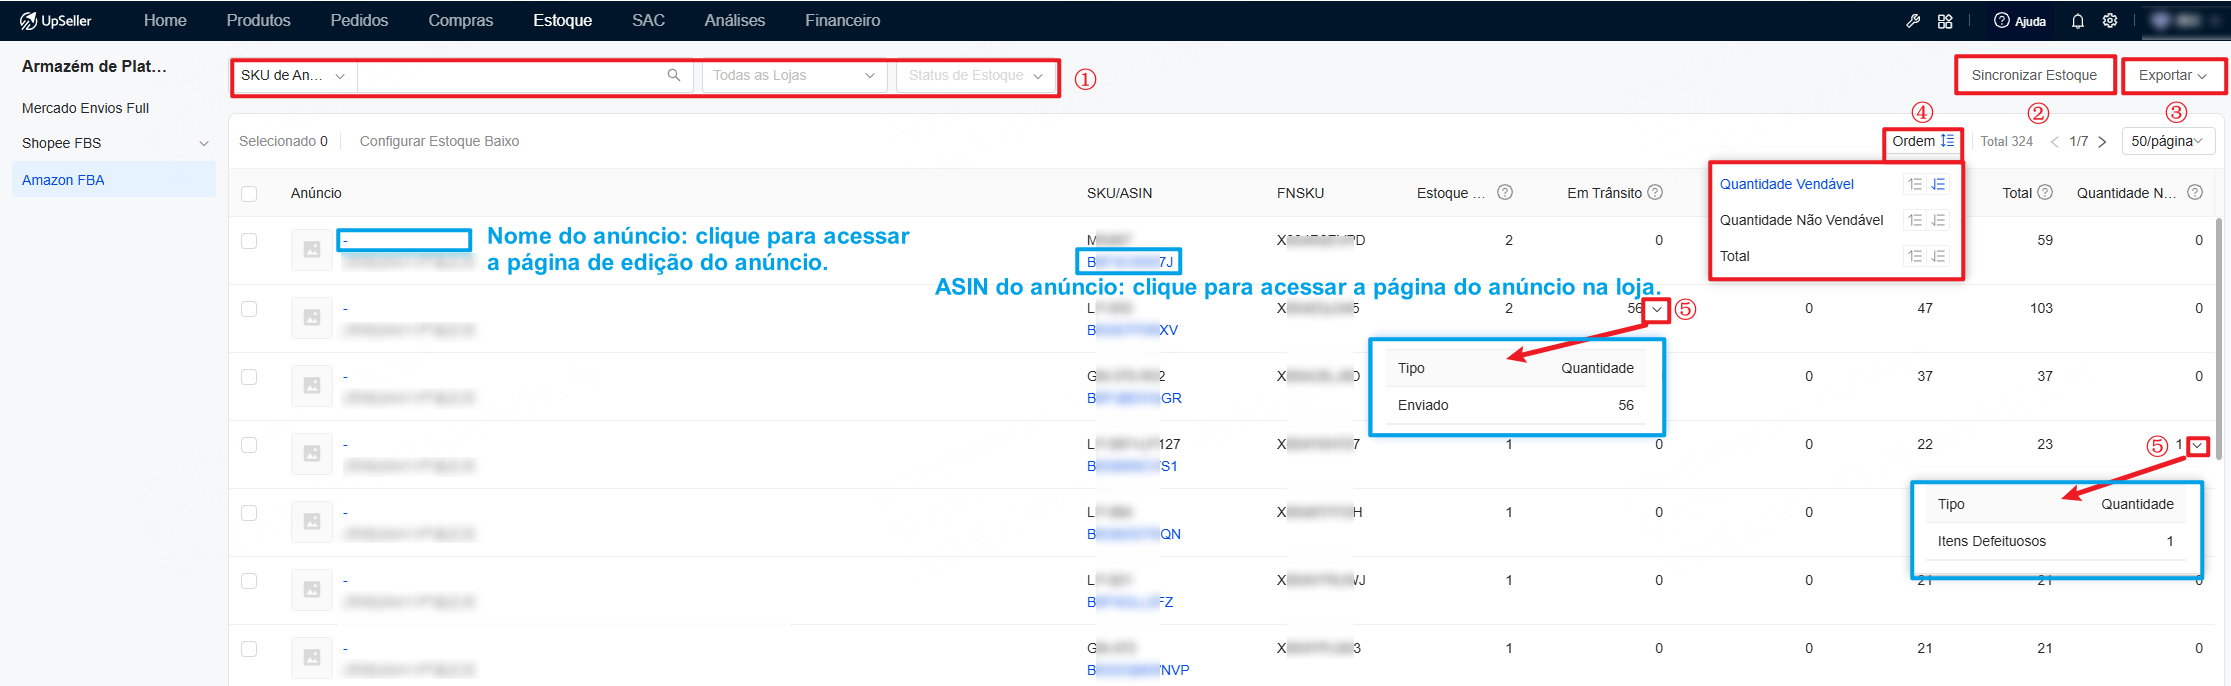Click the Total 324 text
This screenshot has height=686, width=2231.
[x=2006, y=141]
